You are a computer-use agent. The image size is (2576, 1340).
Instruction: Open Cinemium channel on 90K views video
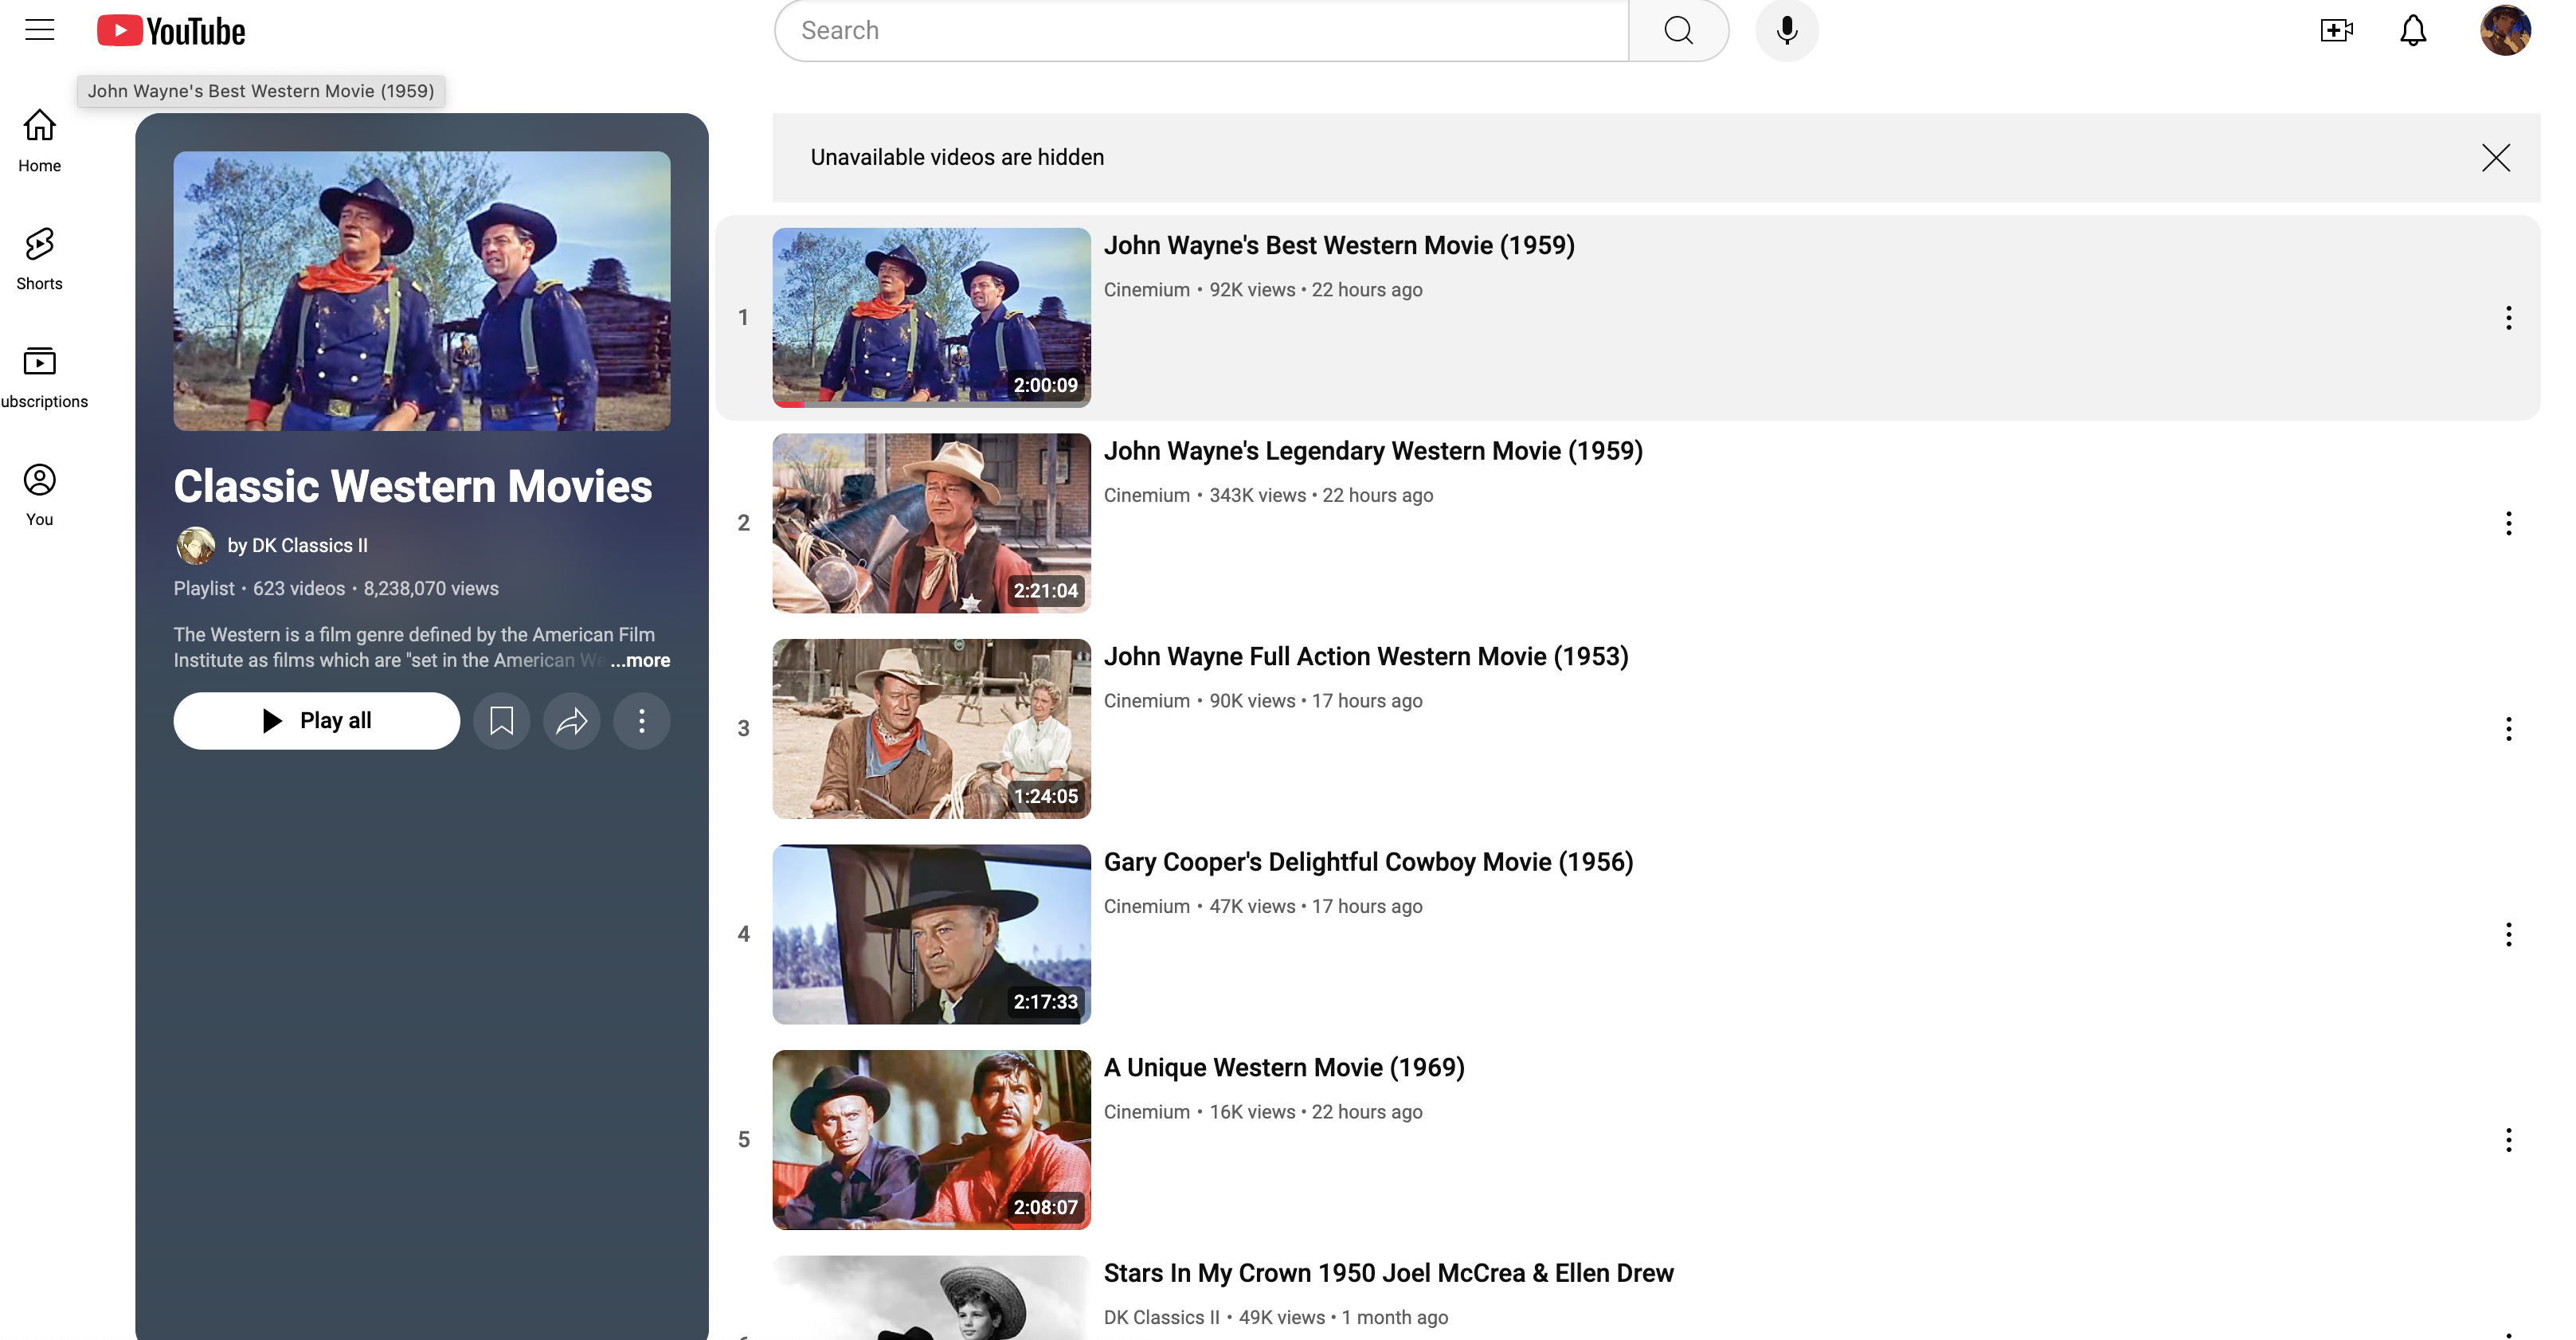(x=1146, y=701)
